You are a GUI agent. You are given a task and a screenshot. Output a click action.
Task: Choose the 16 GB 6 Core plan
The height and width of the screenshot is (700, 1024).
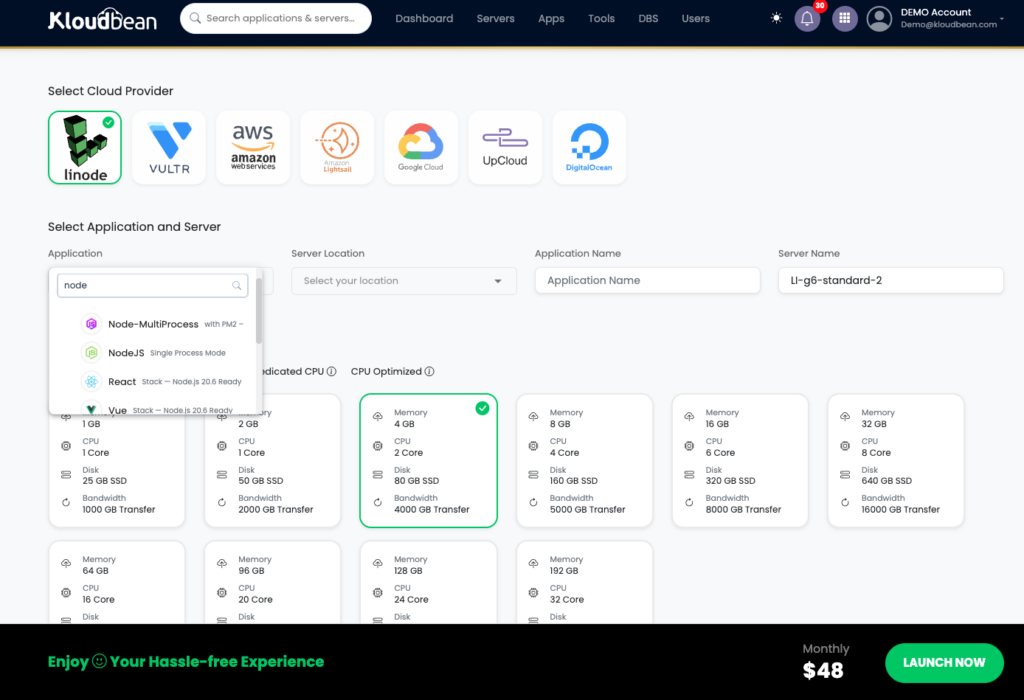[x=740, y=460]
